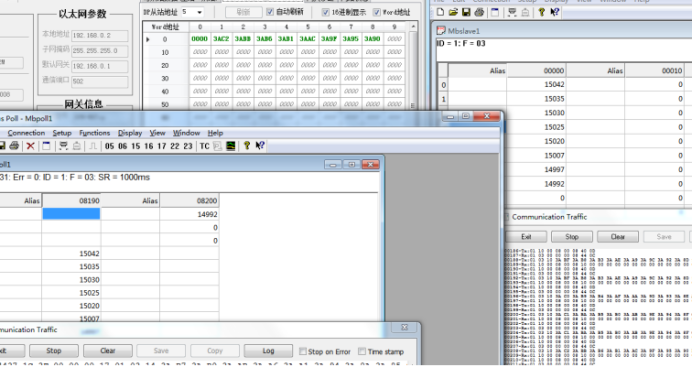The height and width of the screenshot is (367, 692).
Task: Open the green real-time chart icon
Action: tap(230, 146)
